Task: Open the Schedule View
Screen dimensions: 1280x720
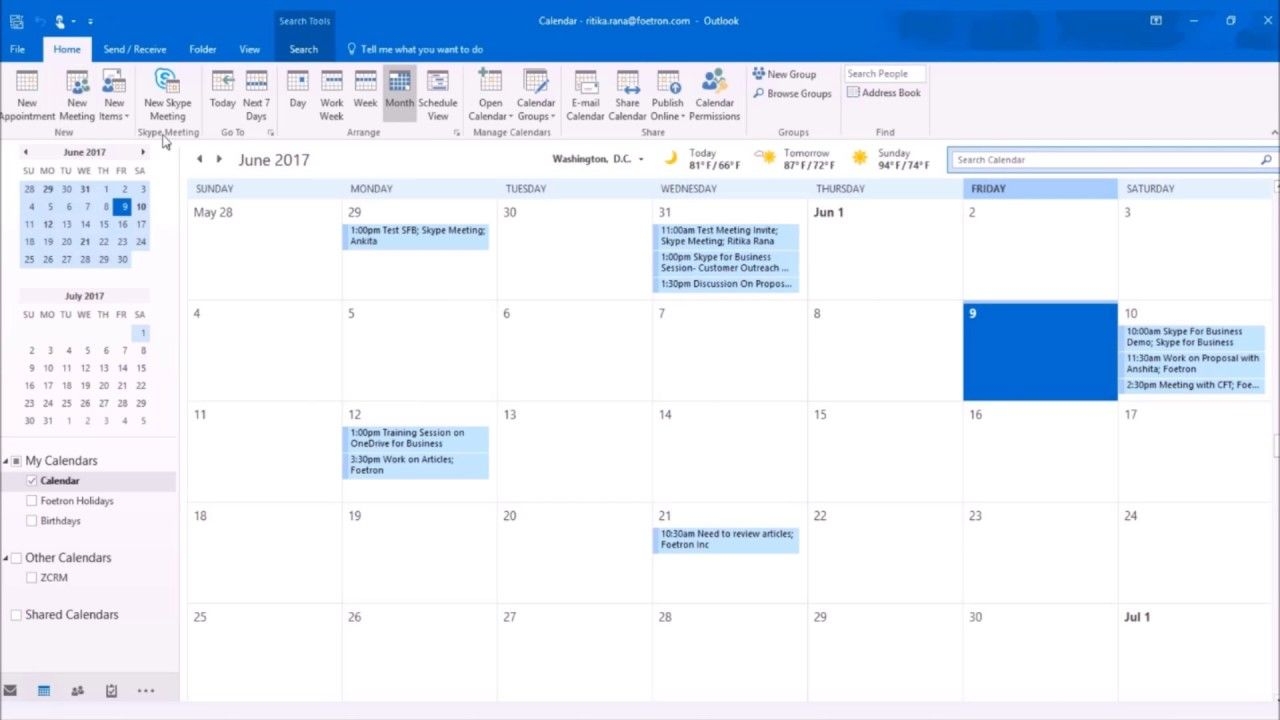Action: [438, 96]
